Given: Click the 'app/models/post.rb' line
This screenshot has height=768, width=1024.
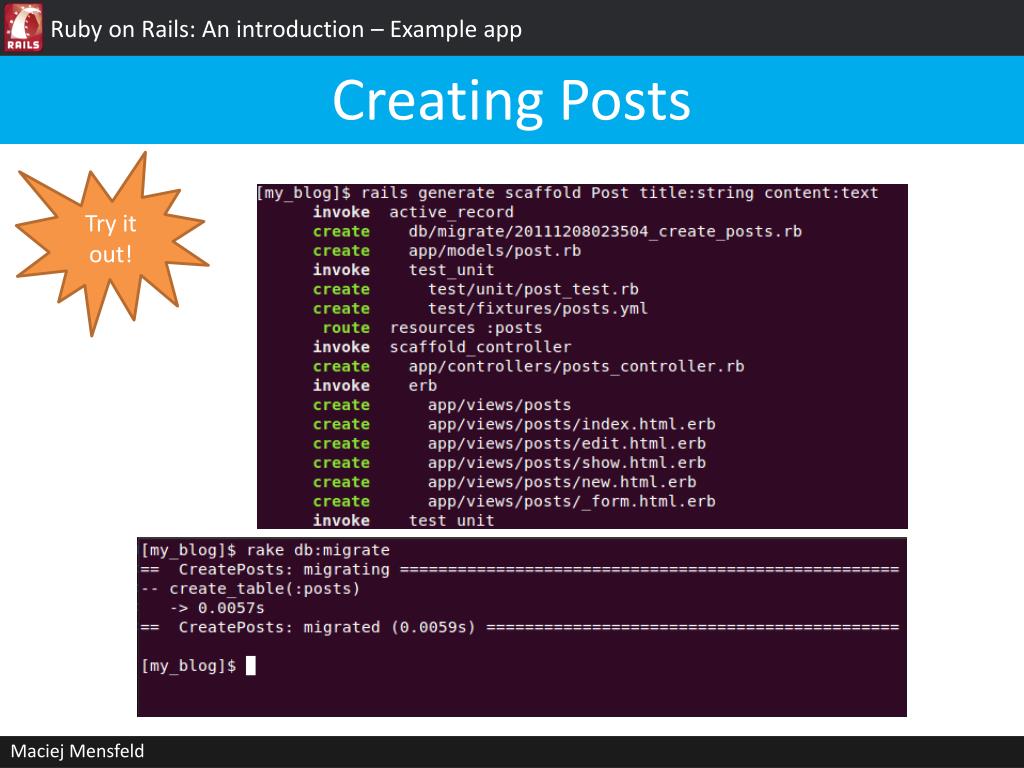Looking at the screenshot, I should point(447,251).
